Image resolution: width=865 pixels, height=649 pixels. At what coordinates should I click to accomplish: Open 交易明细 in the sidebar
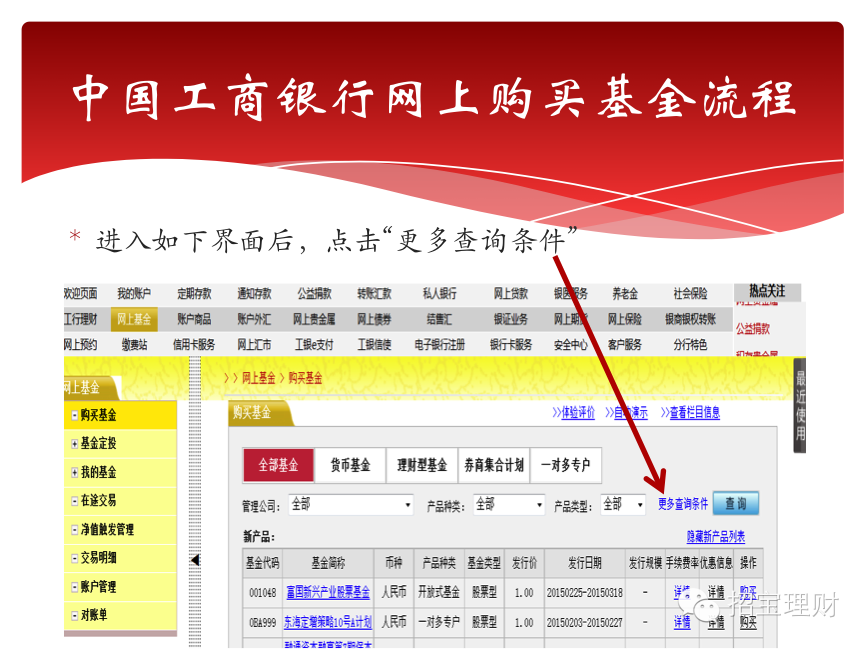pyautogui.click(x=98, y=558)
